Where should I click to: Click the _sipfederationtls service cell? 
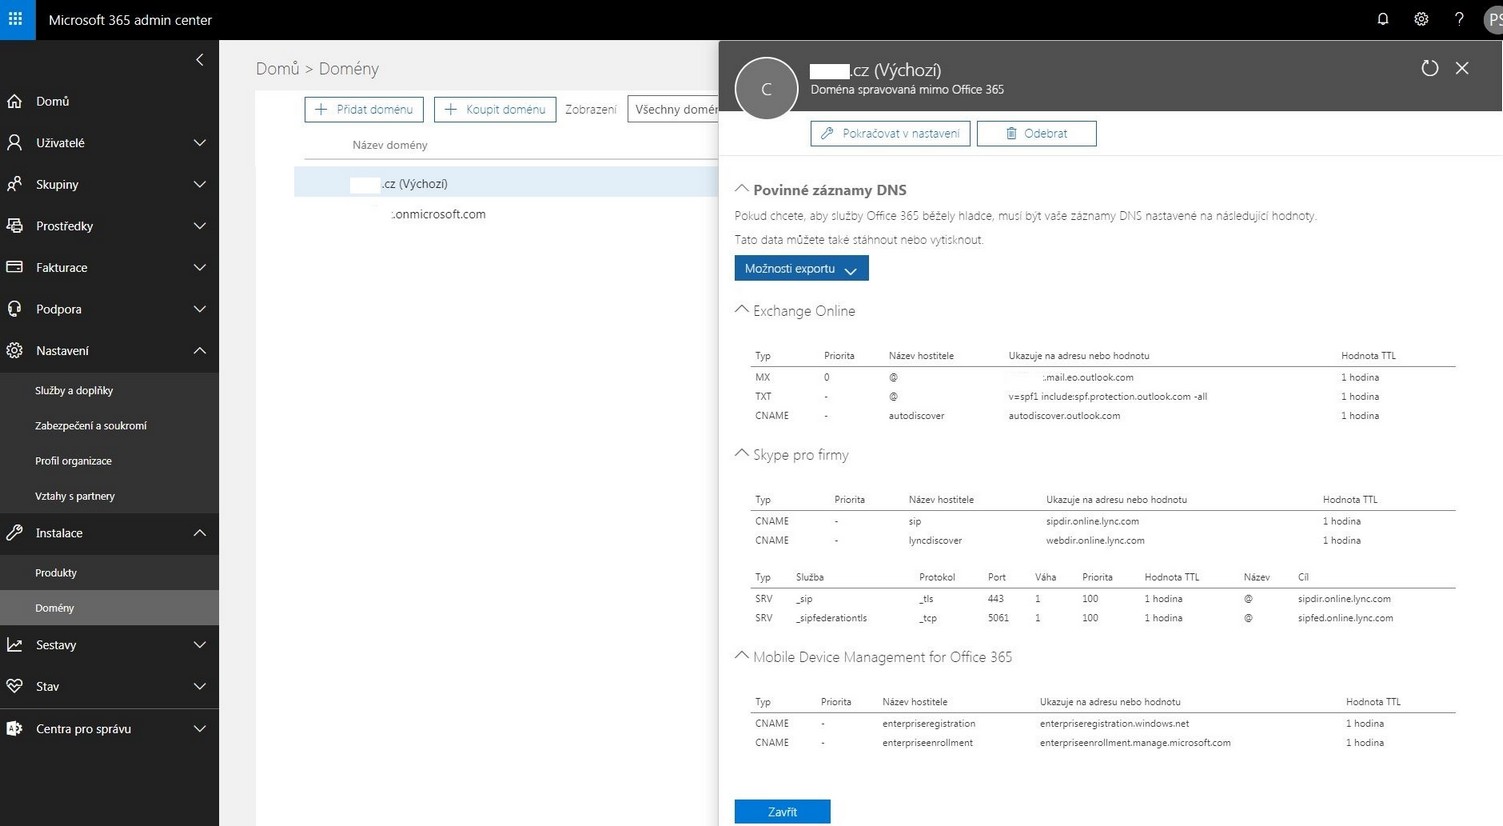click(x=831, y=618)
